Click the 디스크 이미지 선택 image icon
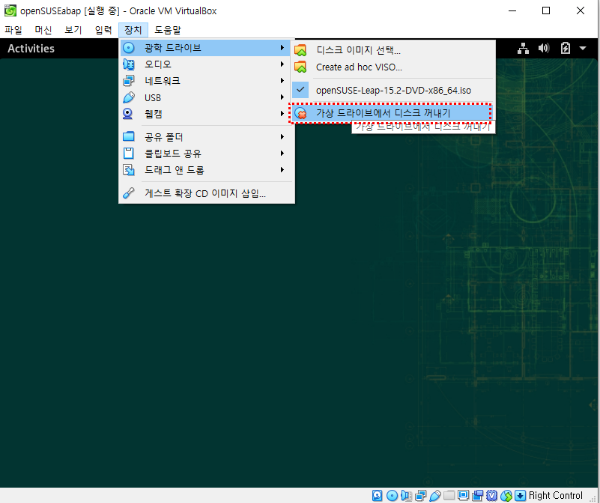 [300, 50]
